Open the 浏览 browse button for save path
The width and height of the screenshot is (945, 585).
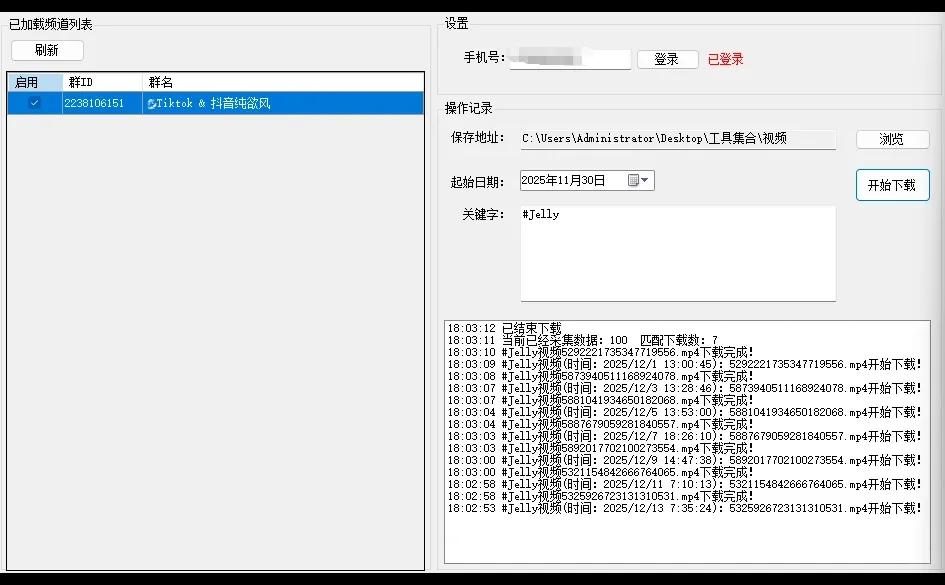point(891,139)
